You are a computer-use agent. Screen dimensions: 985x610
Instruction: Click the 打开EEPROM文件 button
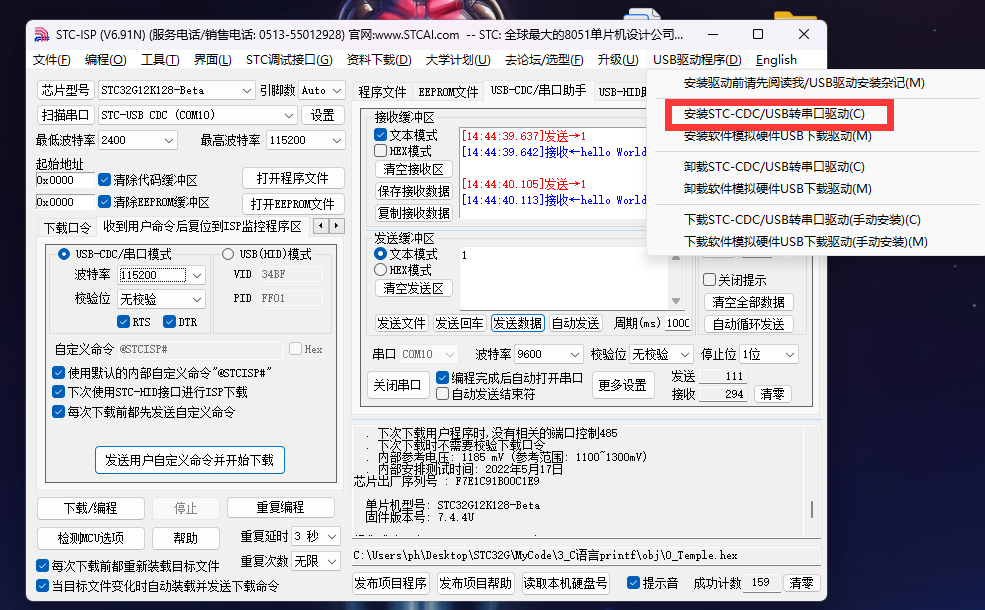(x=293, y=204)
